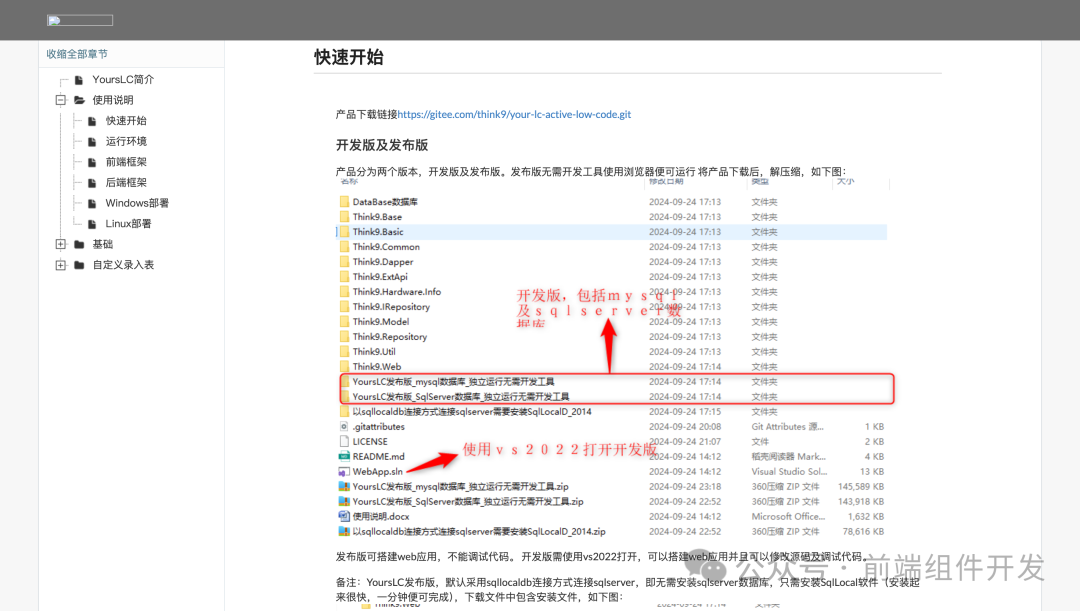
Task: Open the 后端框架 page
Action: 126,183
